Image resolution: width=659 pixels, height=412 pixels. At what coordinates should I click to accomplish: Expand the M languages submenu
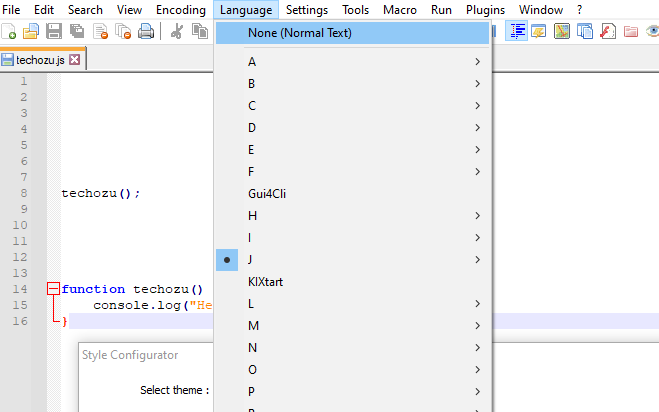[352, 326]
